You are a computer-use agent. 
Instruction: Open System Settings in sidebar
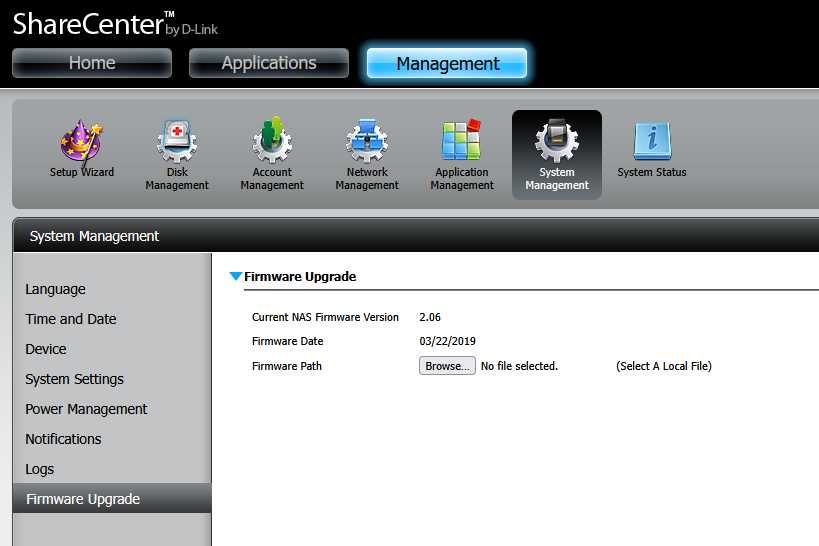pyautogui.click(x=75, y=379)
